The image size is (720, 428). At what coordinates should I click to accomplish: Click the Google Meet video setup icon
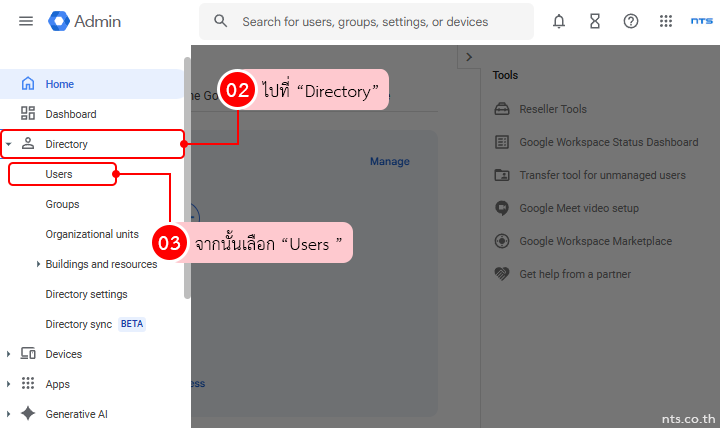pyautogui.click(x=502, y=208)
